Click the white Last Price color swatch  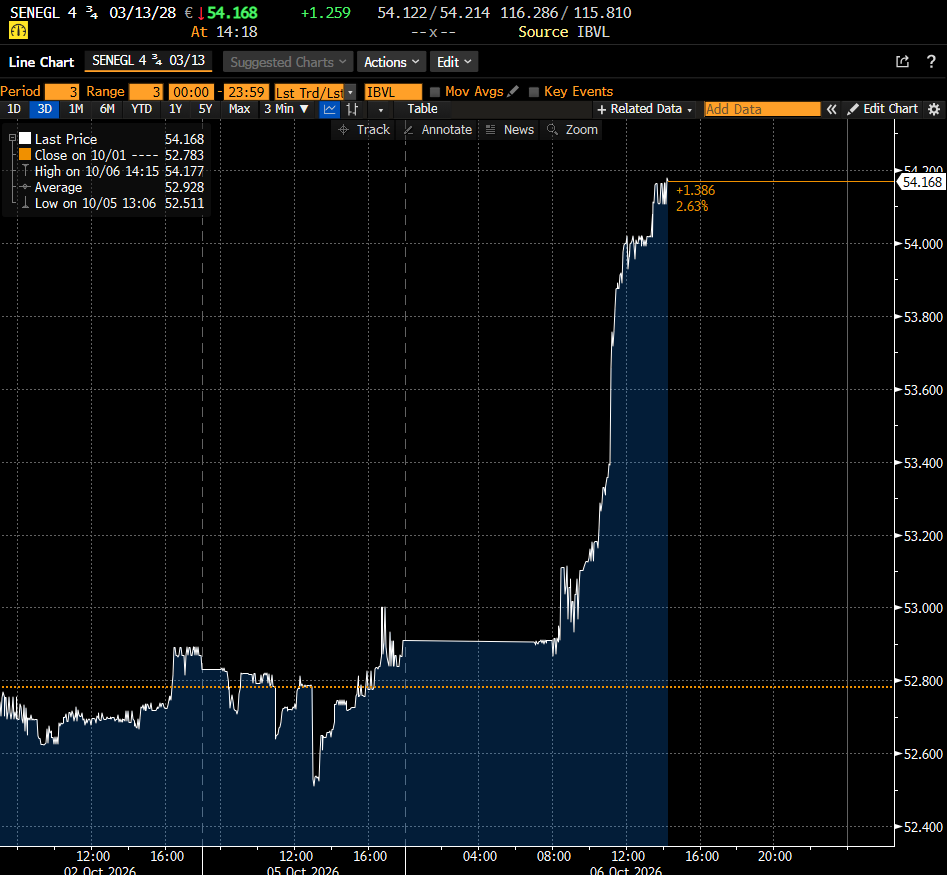pos(25,139)
